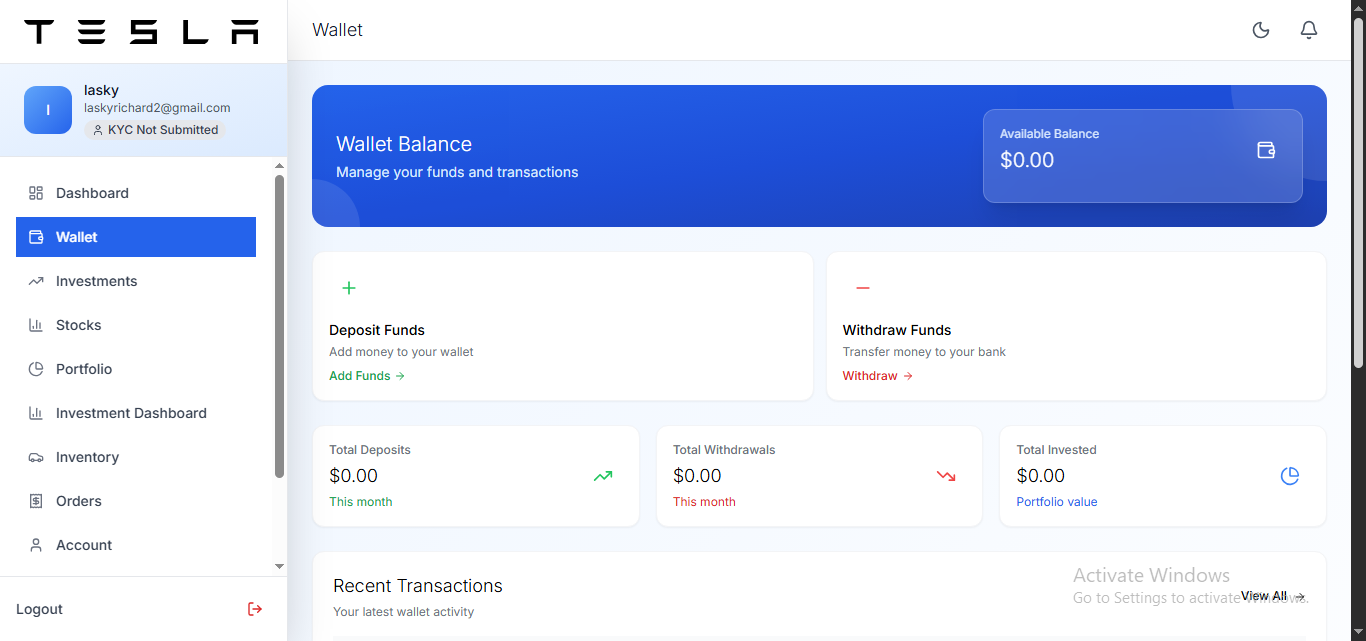Click the Investments trend icon in sidebar

coord(36,281)
